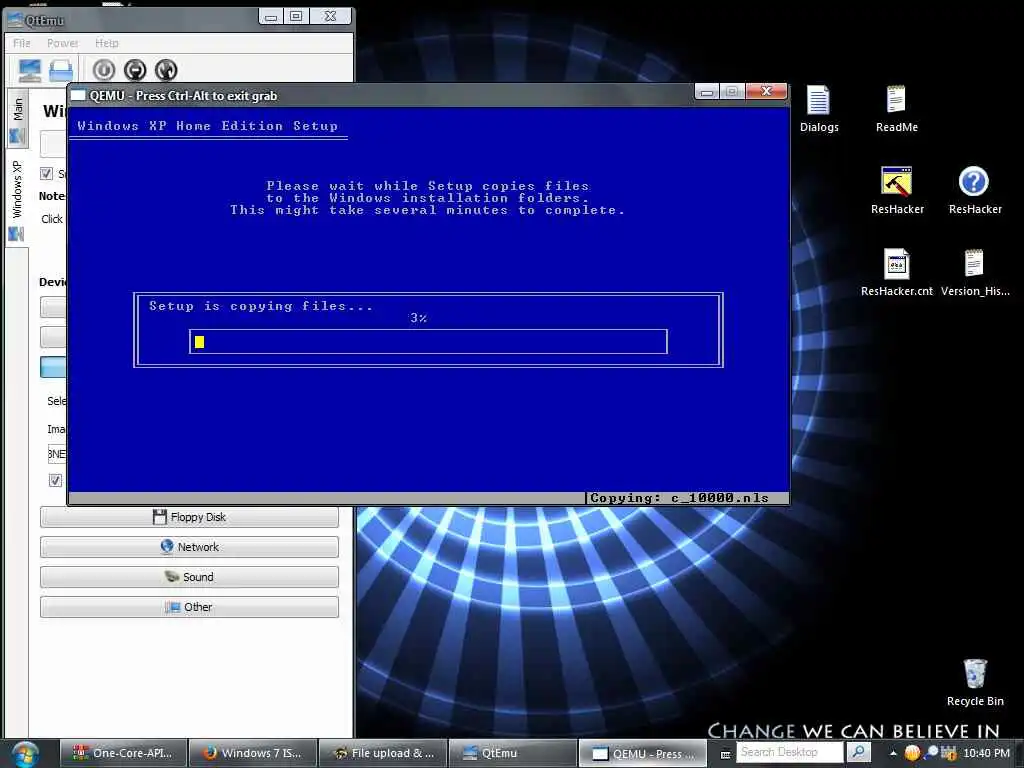Viewport: 1024px width, 768px height.
Task: Click the "Copying: c_10000.nls" status text
Action: click(x=679, y=498)
